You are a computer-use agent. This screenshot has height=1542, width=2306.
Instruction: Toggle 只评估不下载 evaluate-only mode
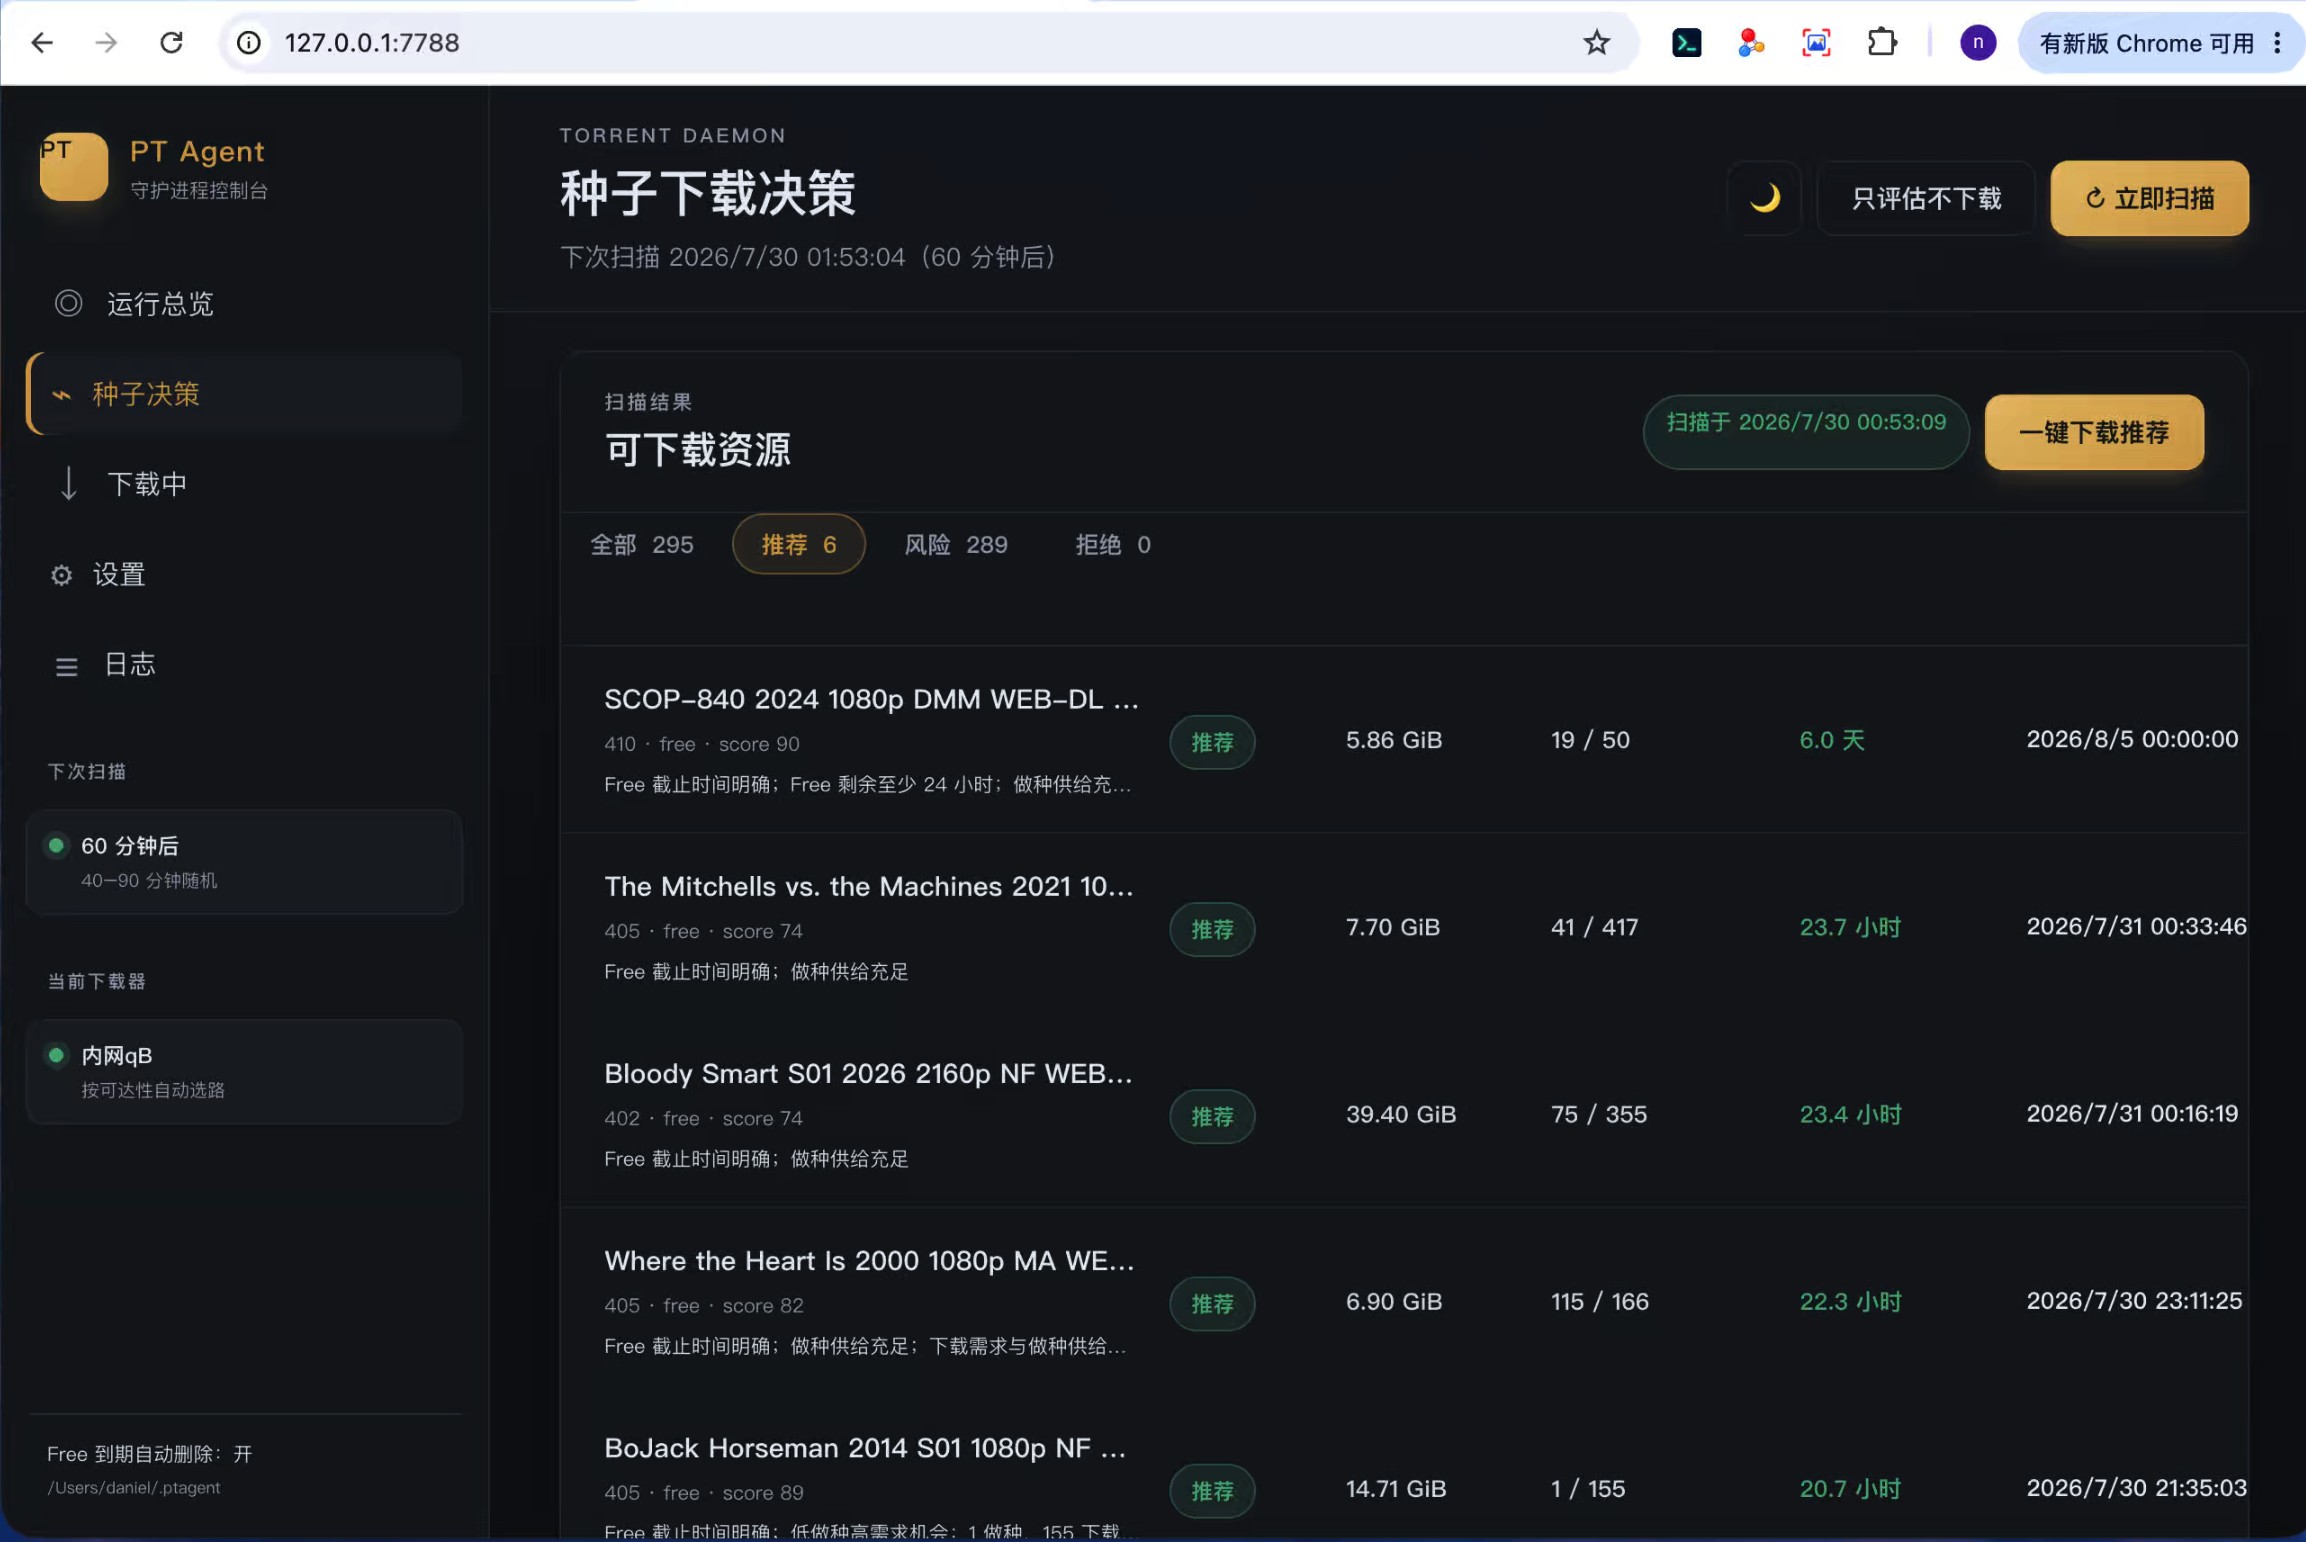coord(1926,198)
